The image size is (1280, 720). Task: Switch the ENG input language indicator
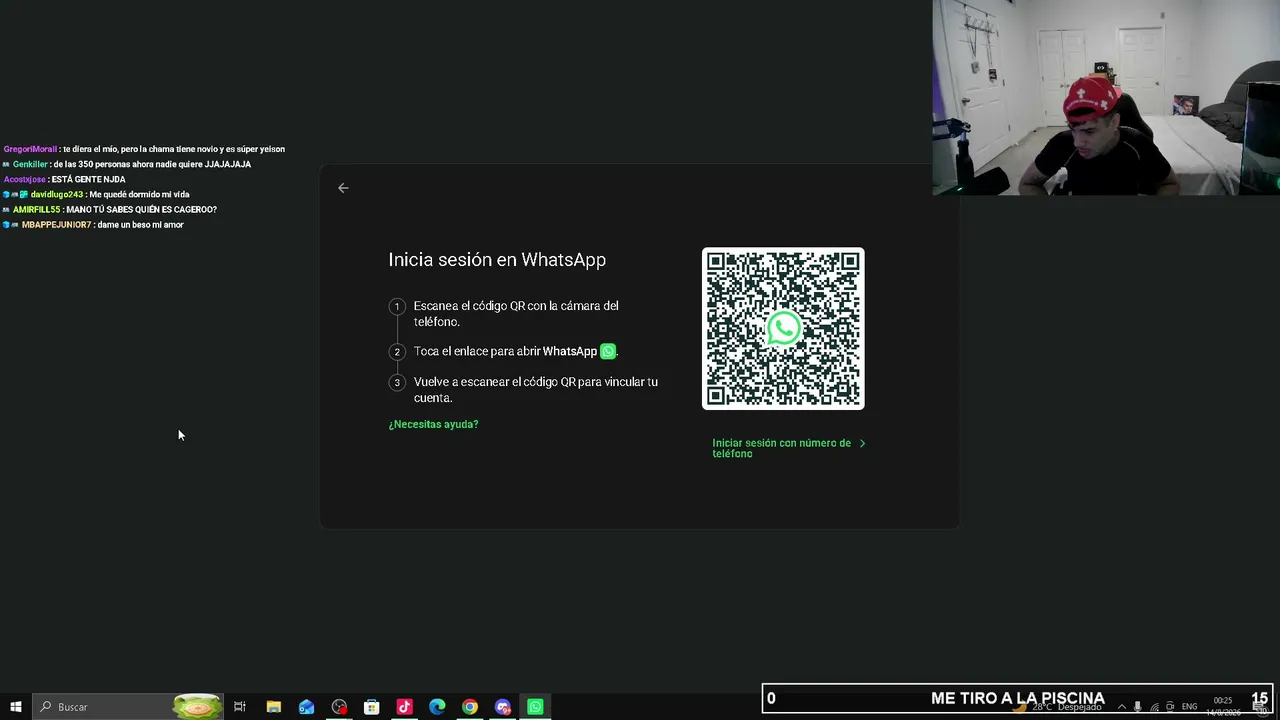pos(1189,707)
